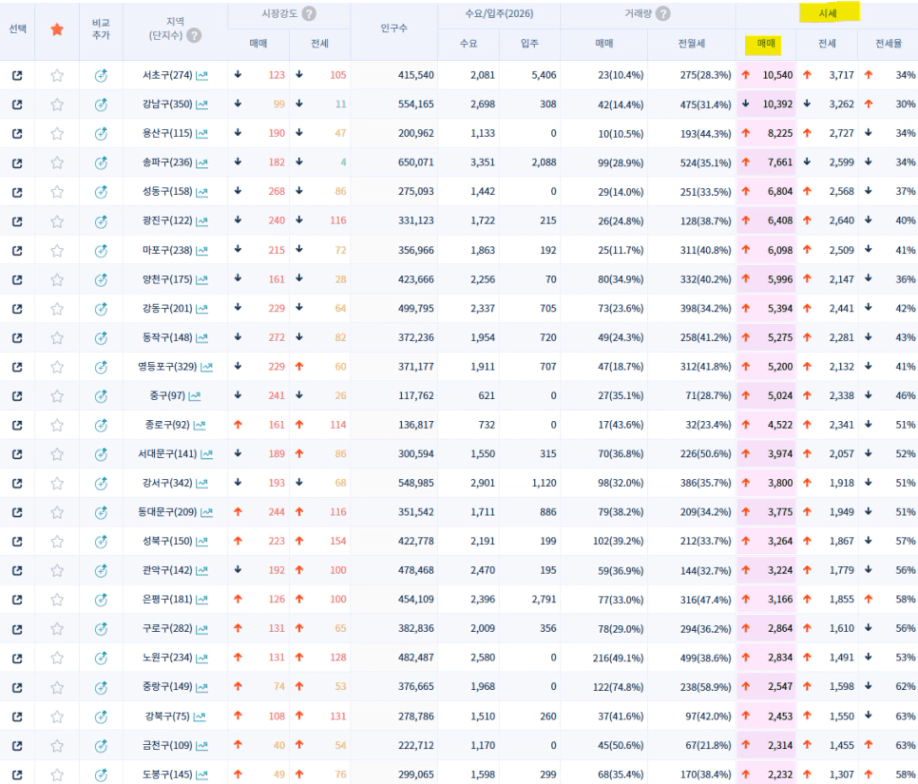Toggle the favorite star for 송파구
Screen dimensions: 918x784
57,163
